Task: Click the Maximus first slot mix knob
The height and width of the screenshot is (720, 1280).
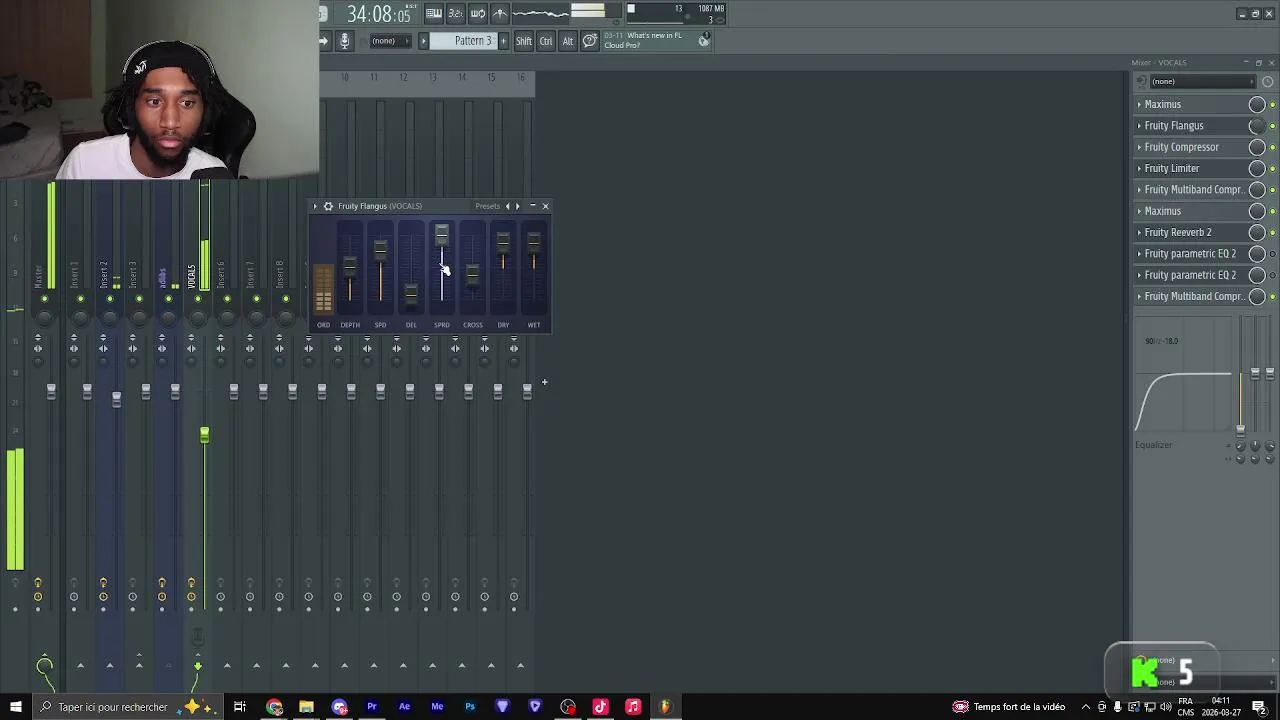Action: click(1257, 105)
